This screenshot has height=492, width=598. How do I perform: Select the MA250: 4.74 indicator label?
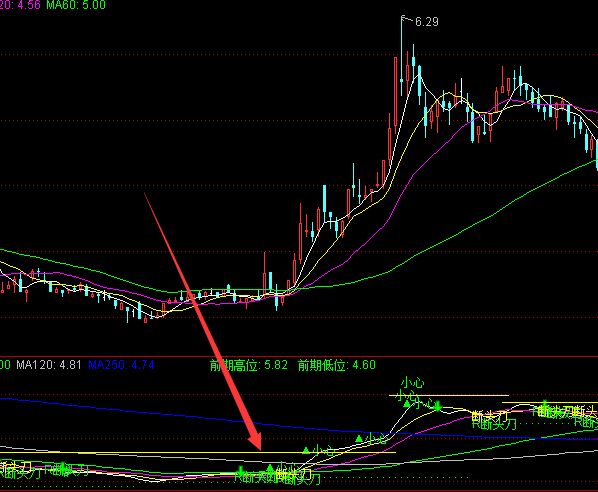pyautogui.click(x=121, y=365)
